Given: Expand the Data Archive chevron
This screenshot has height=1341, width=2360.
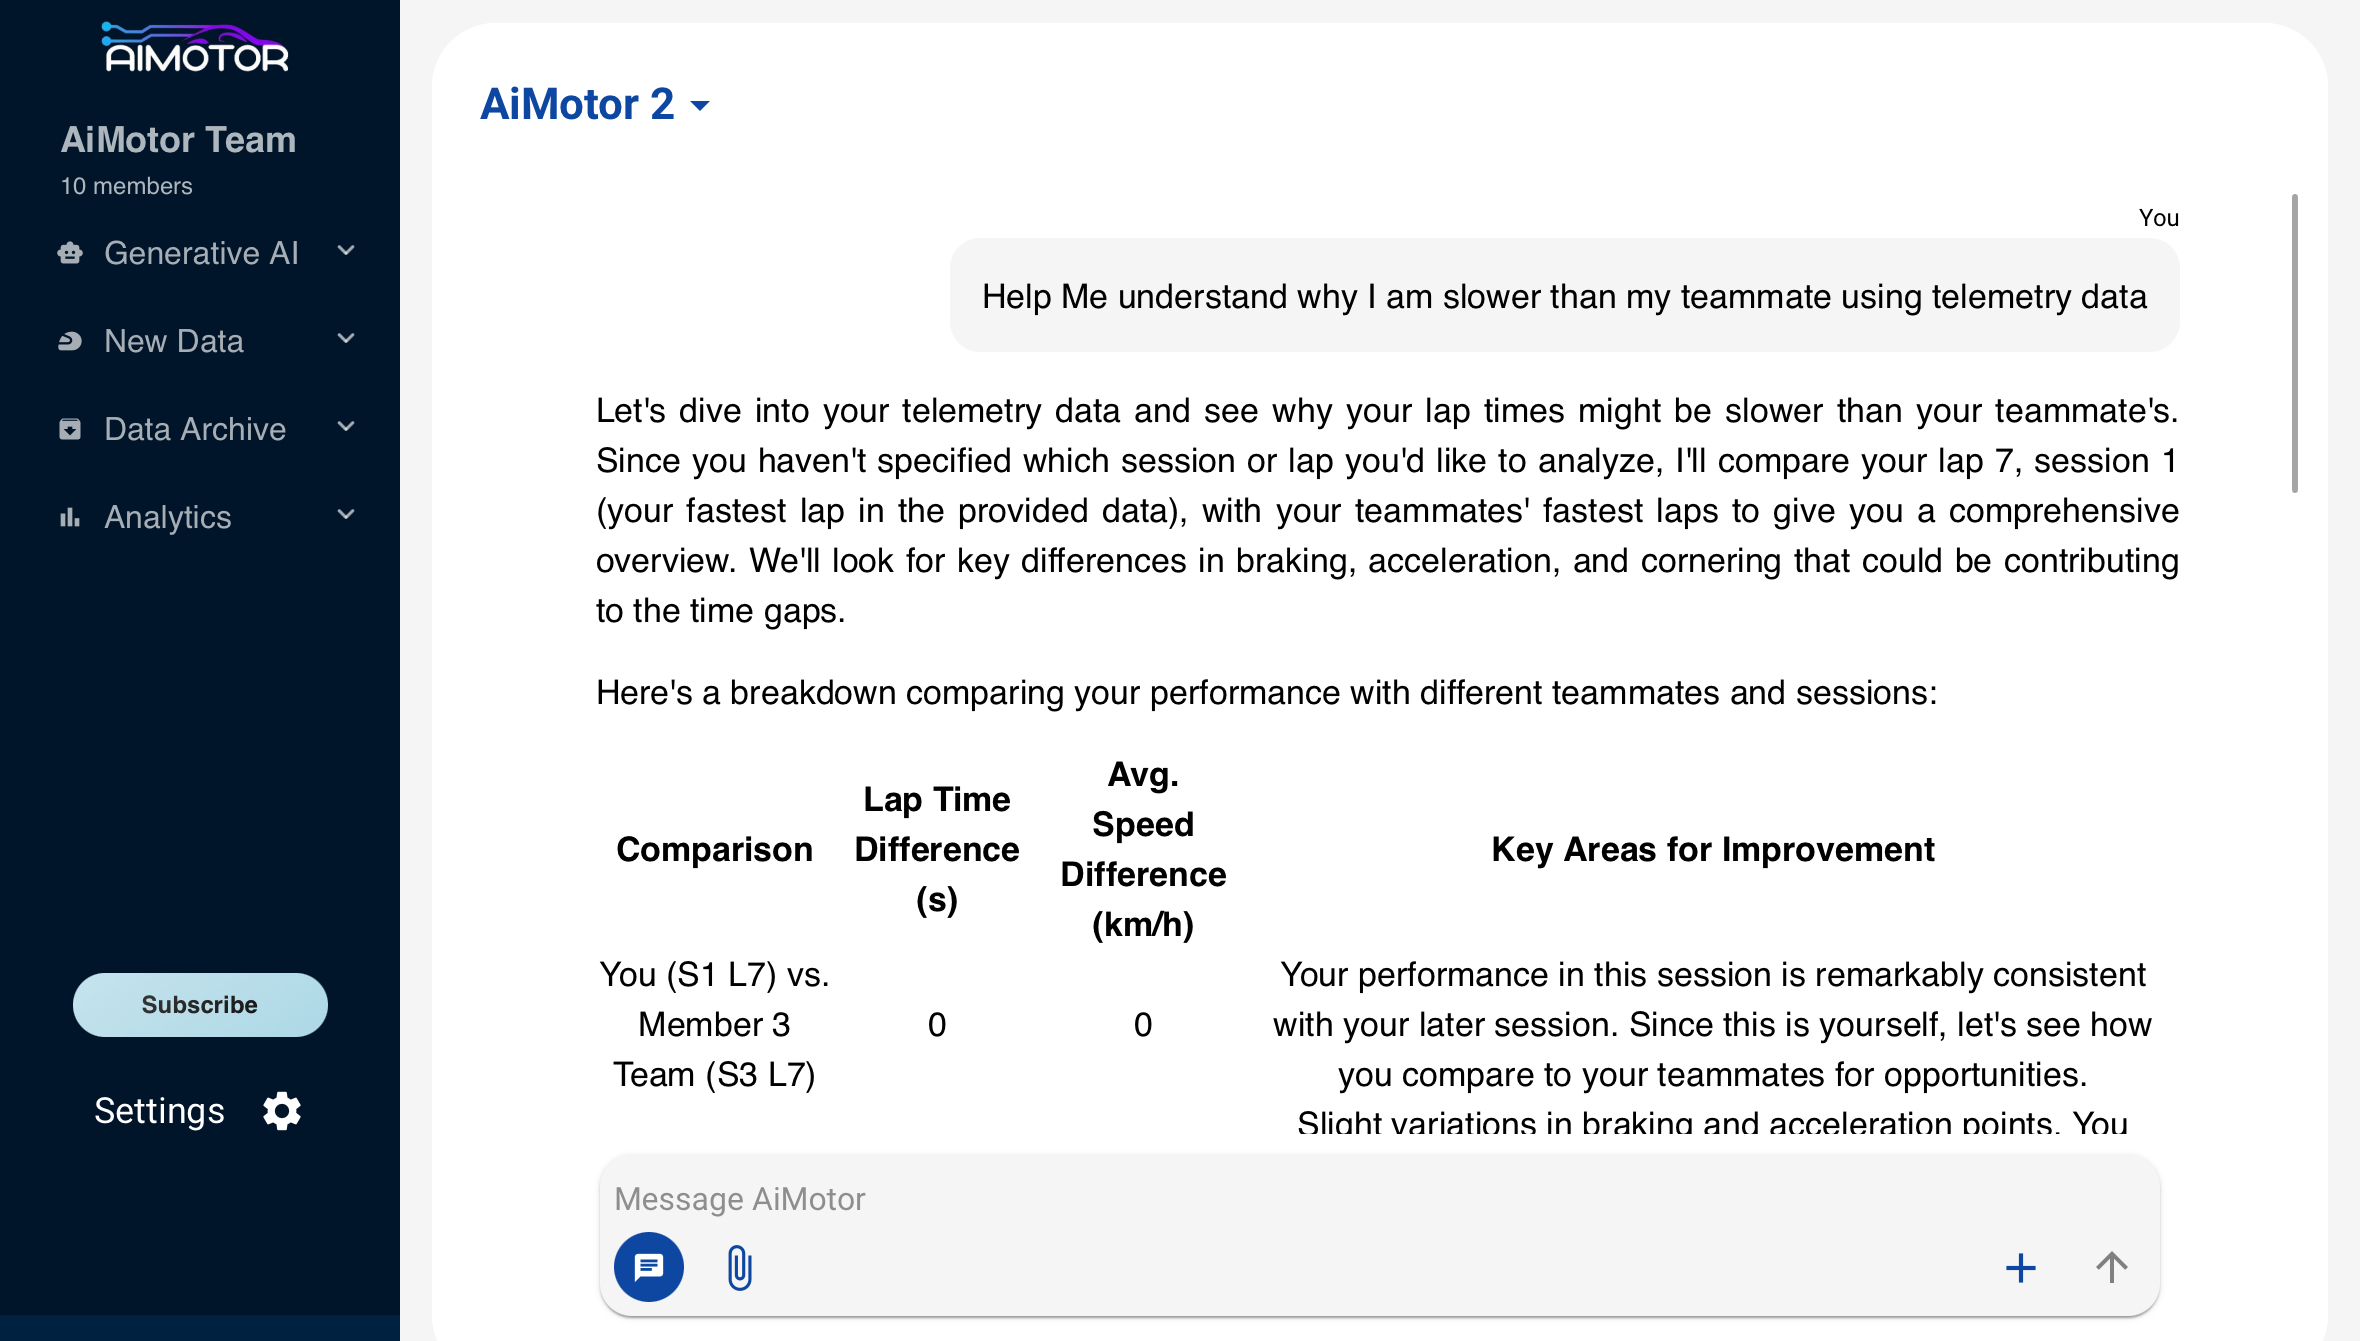Looking at the screenshot, I should click(x=346, y=427).
